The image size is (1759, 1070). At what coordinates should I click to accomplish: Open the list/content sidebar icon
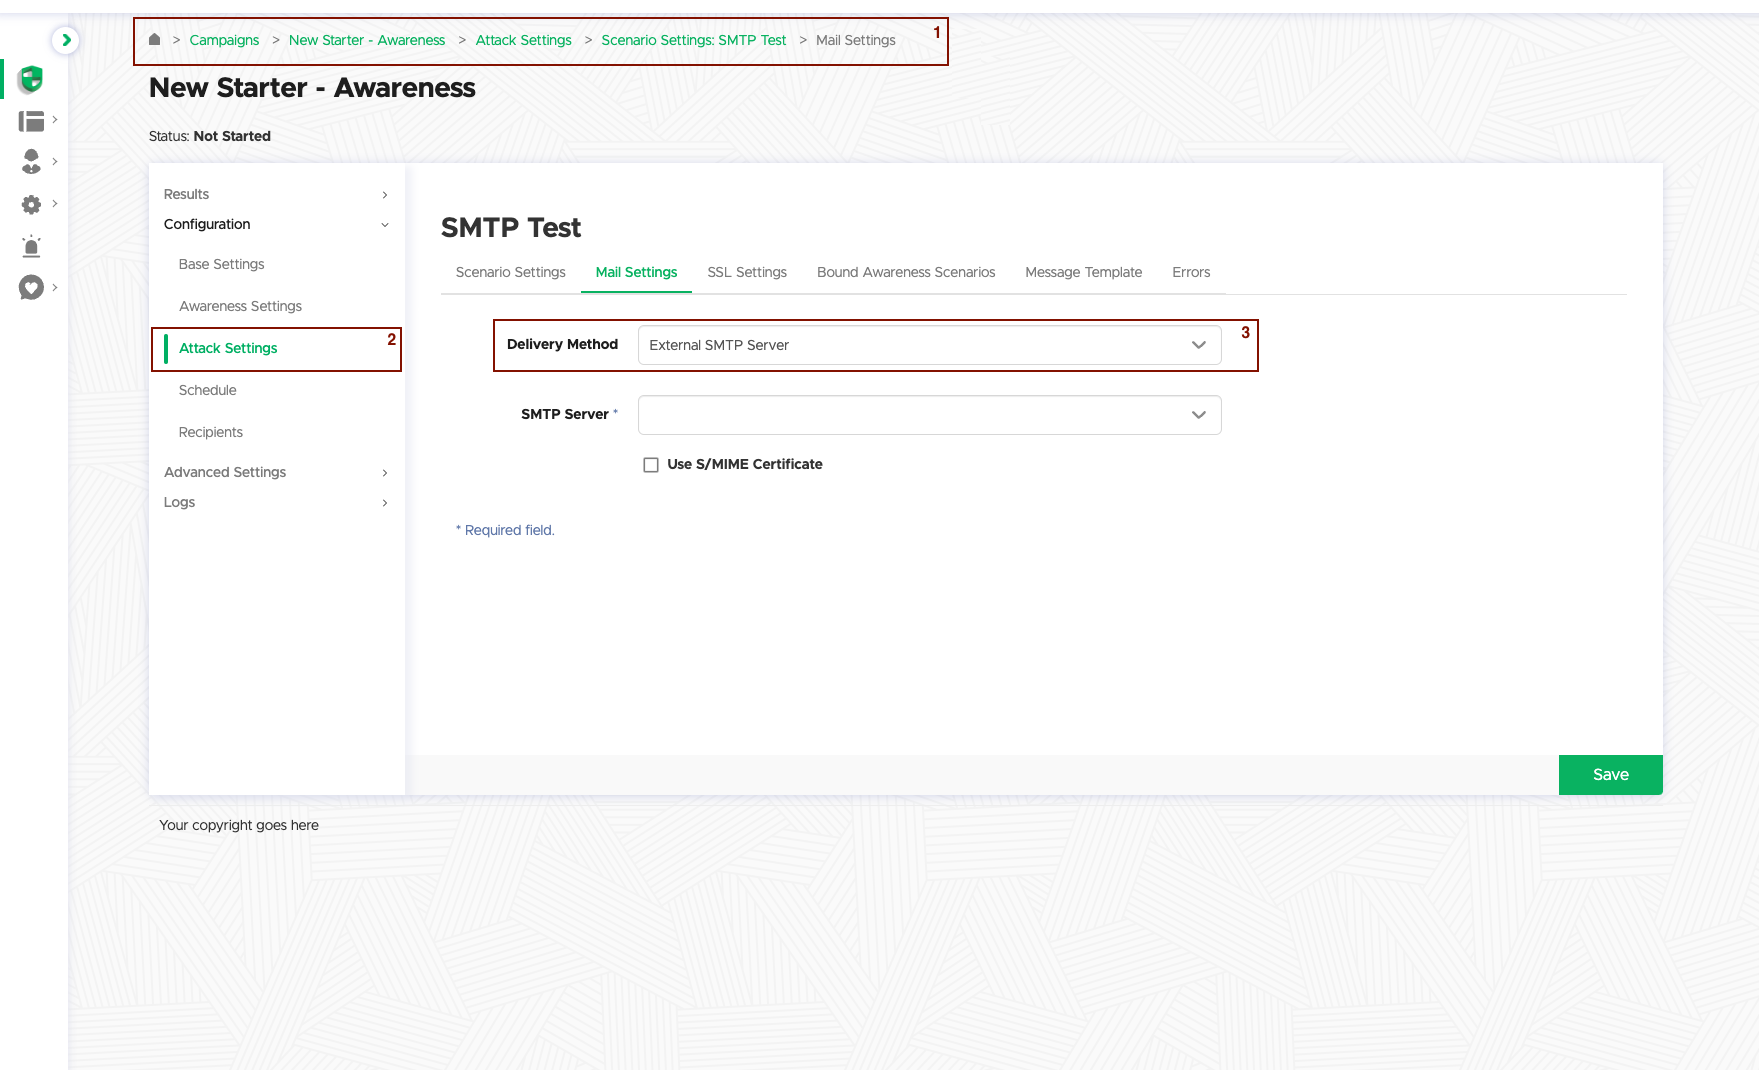pyautogui.click(x=31, y=121)
